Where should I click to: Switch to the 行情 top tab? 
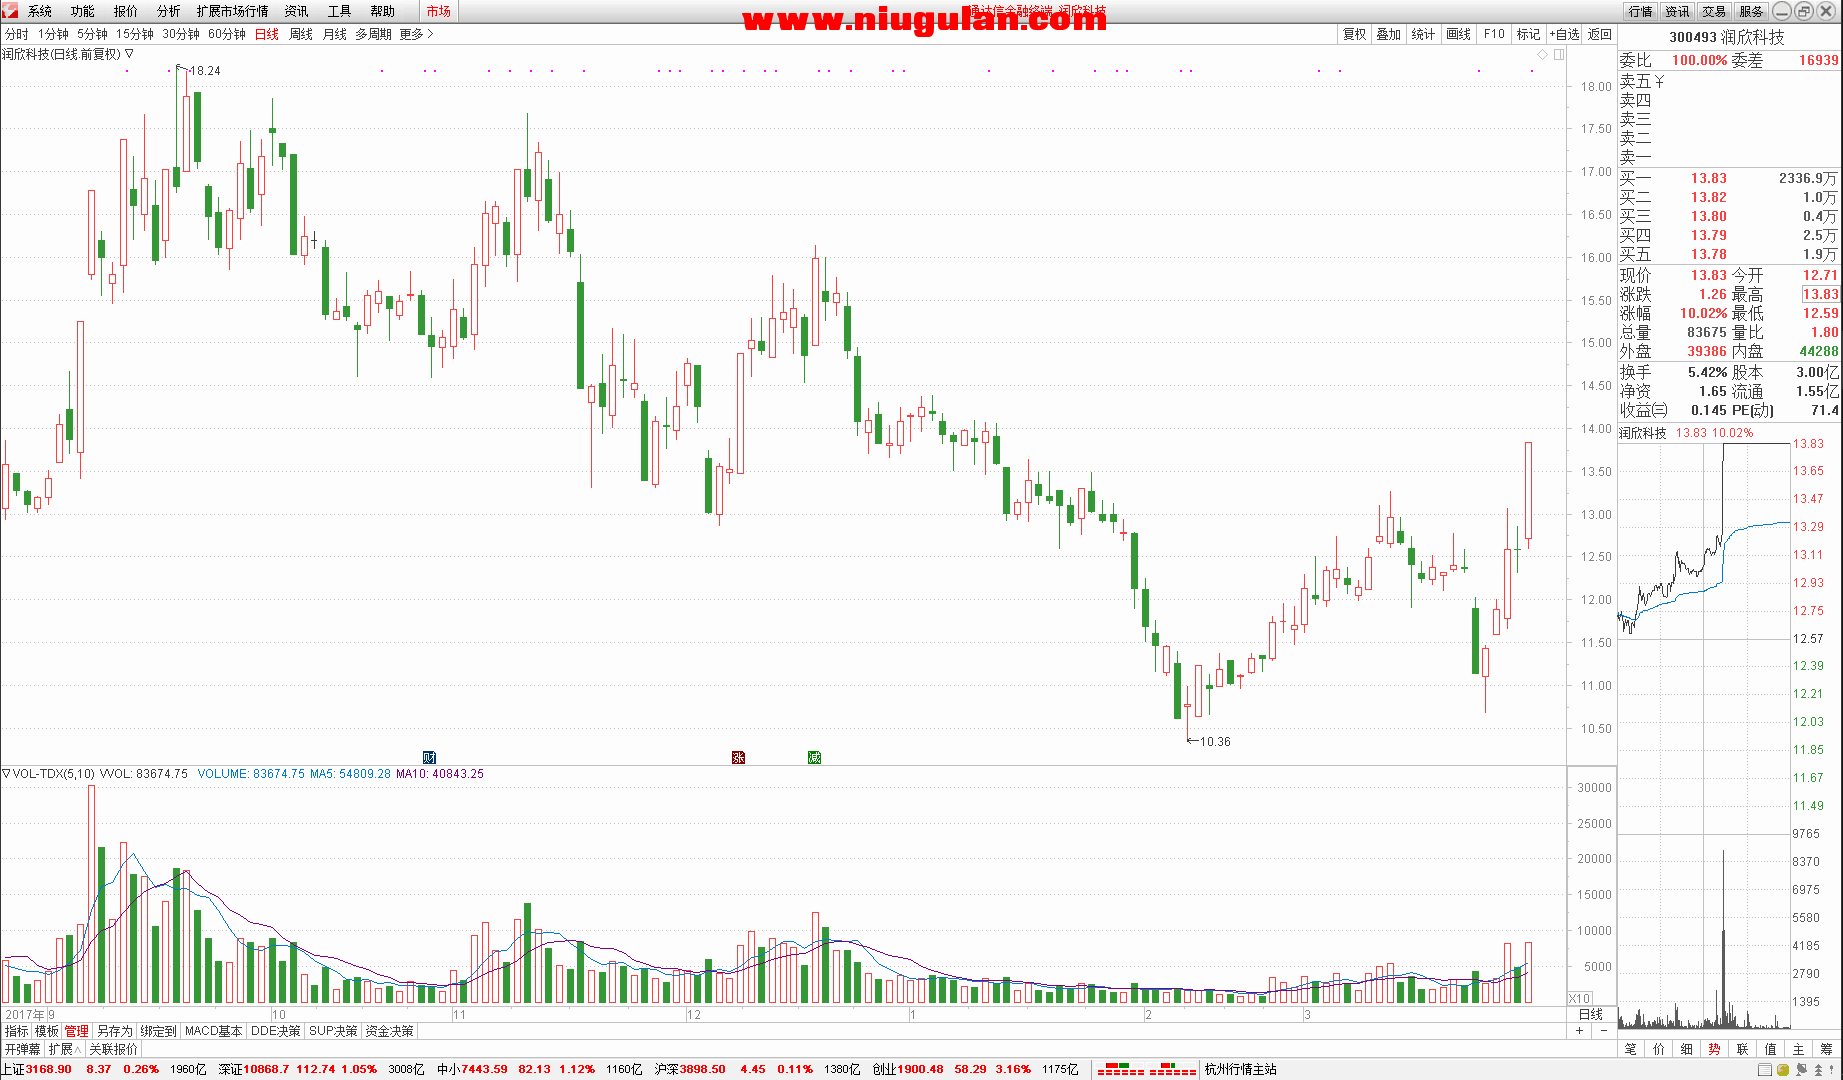coord(1640,11)
